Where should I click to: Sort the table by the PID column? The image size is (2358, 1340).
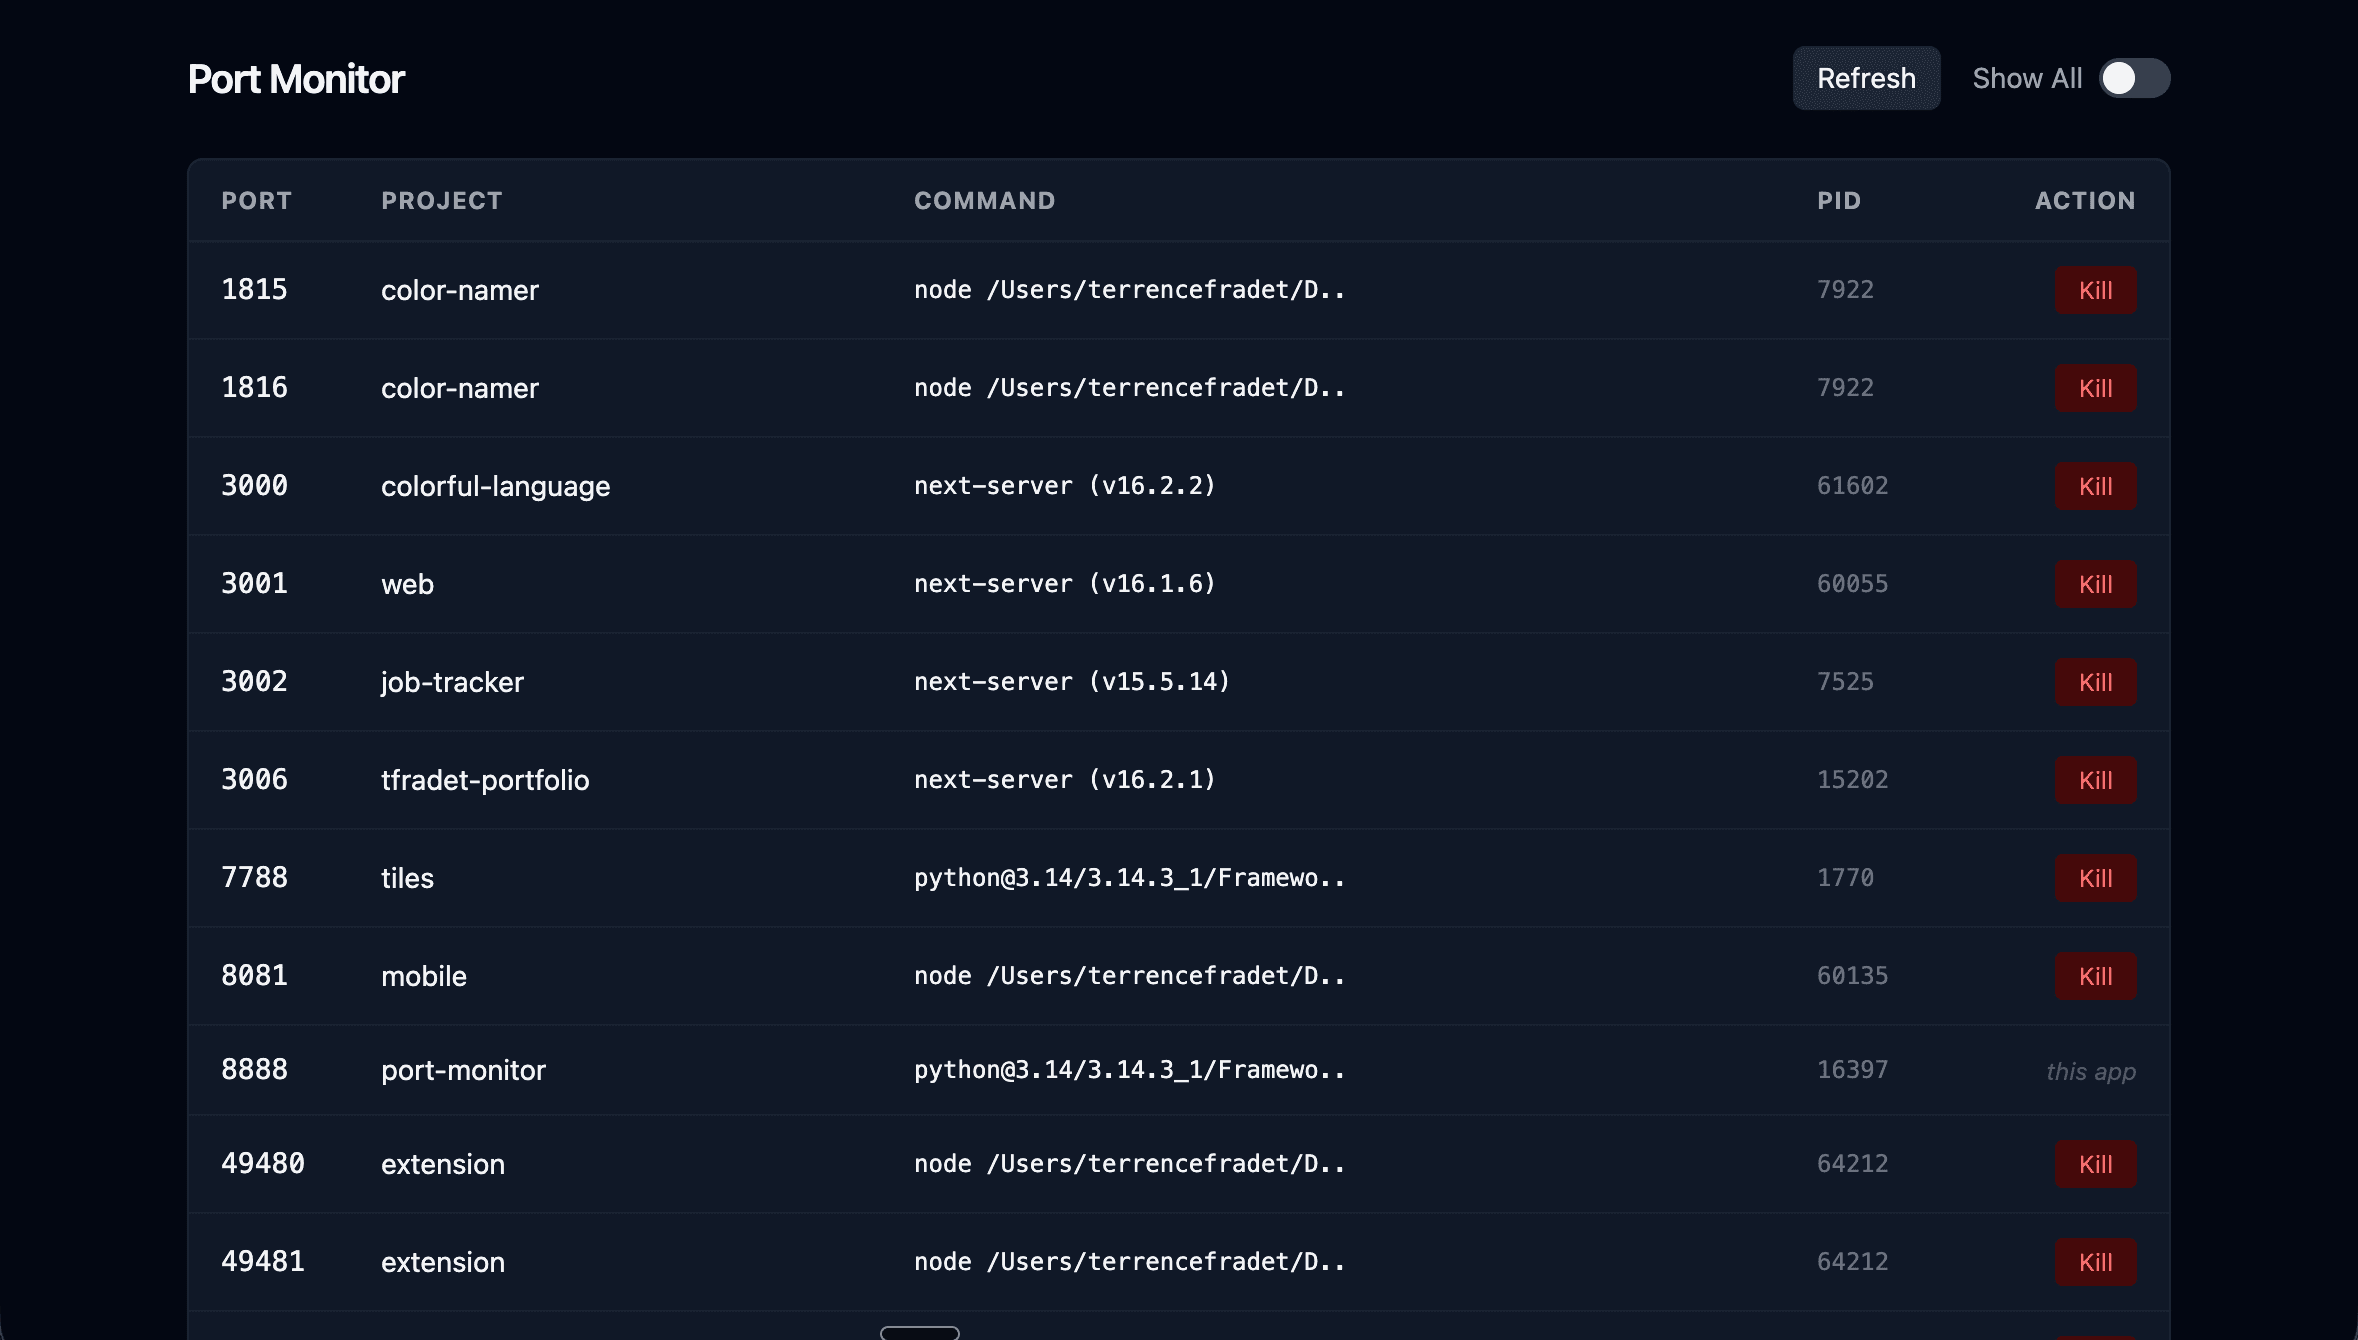[x=1838, y=200]
